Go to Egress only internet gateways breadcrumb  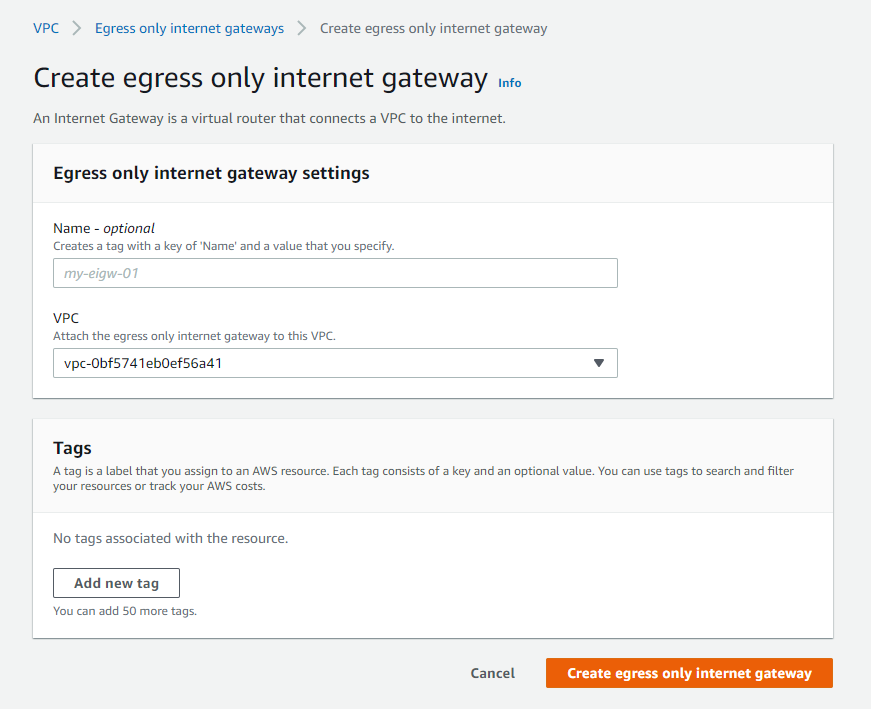point(189,28)
